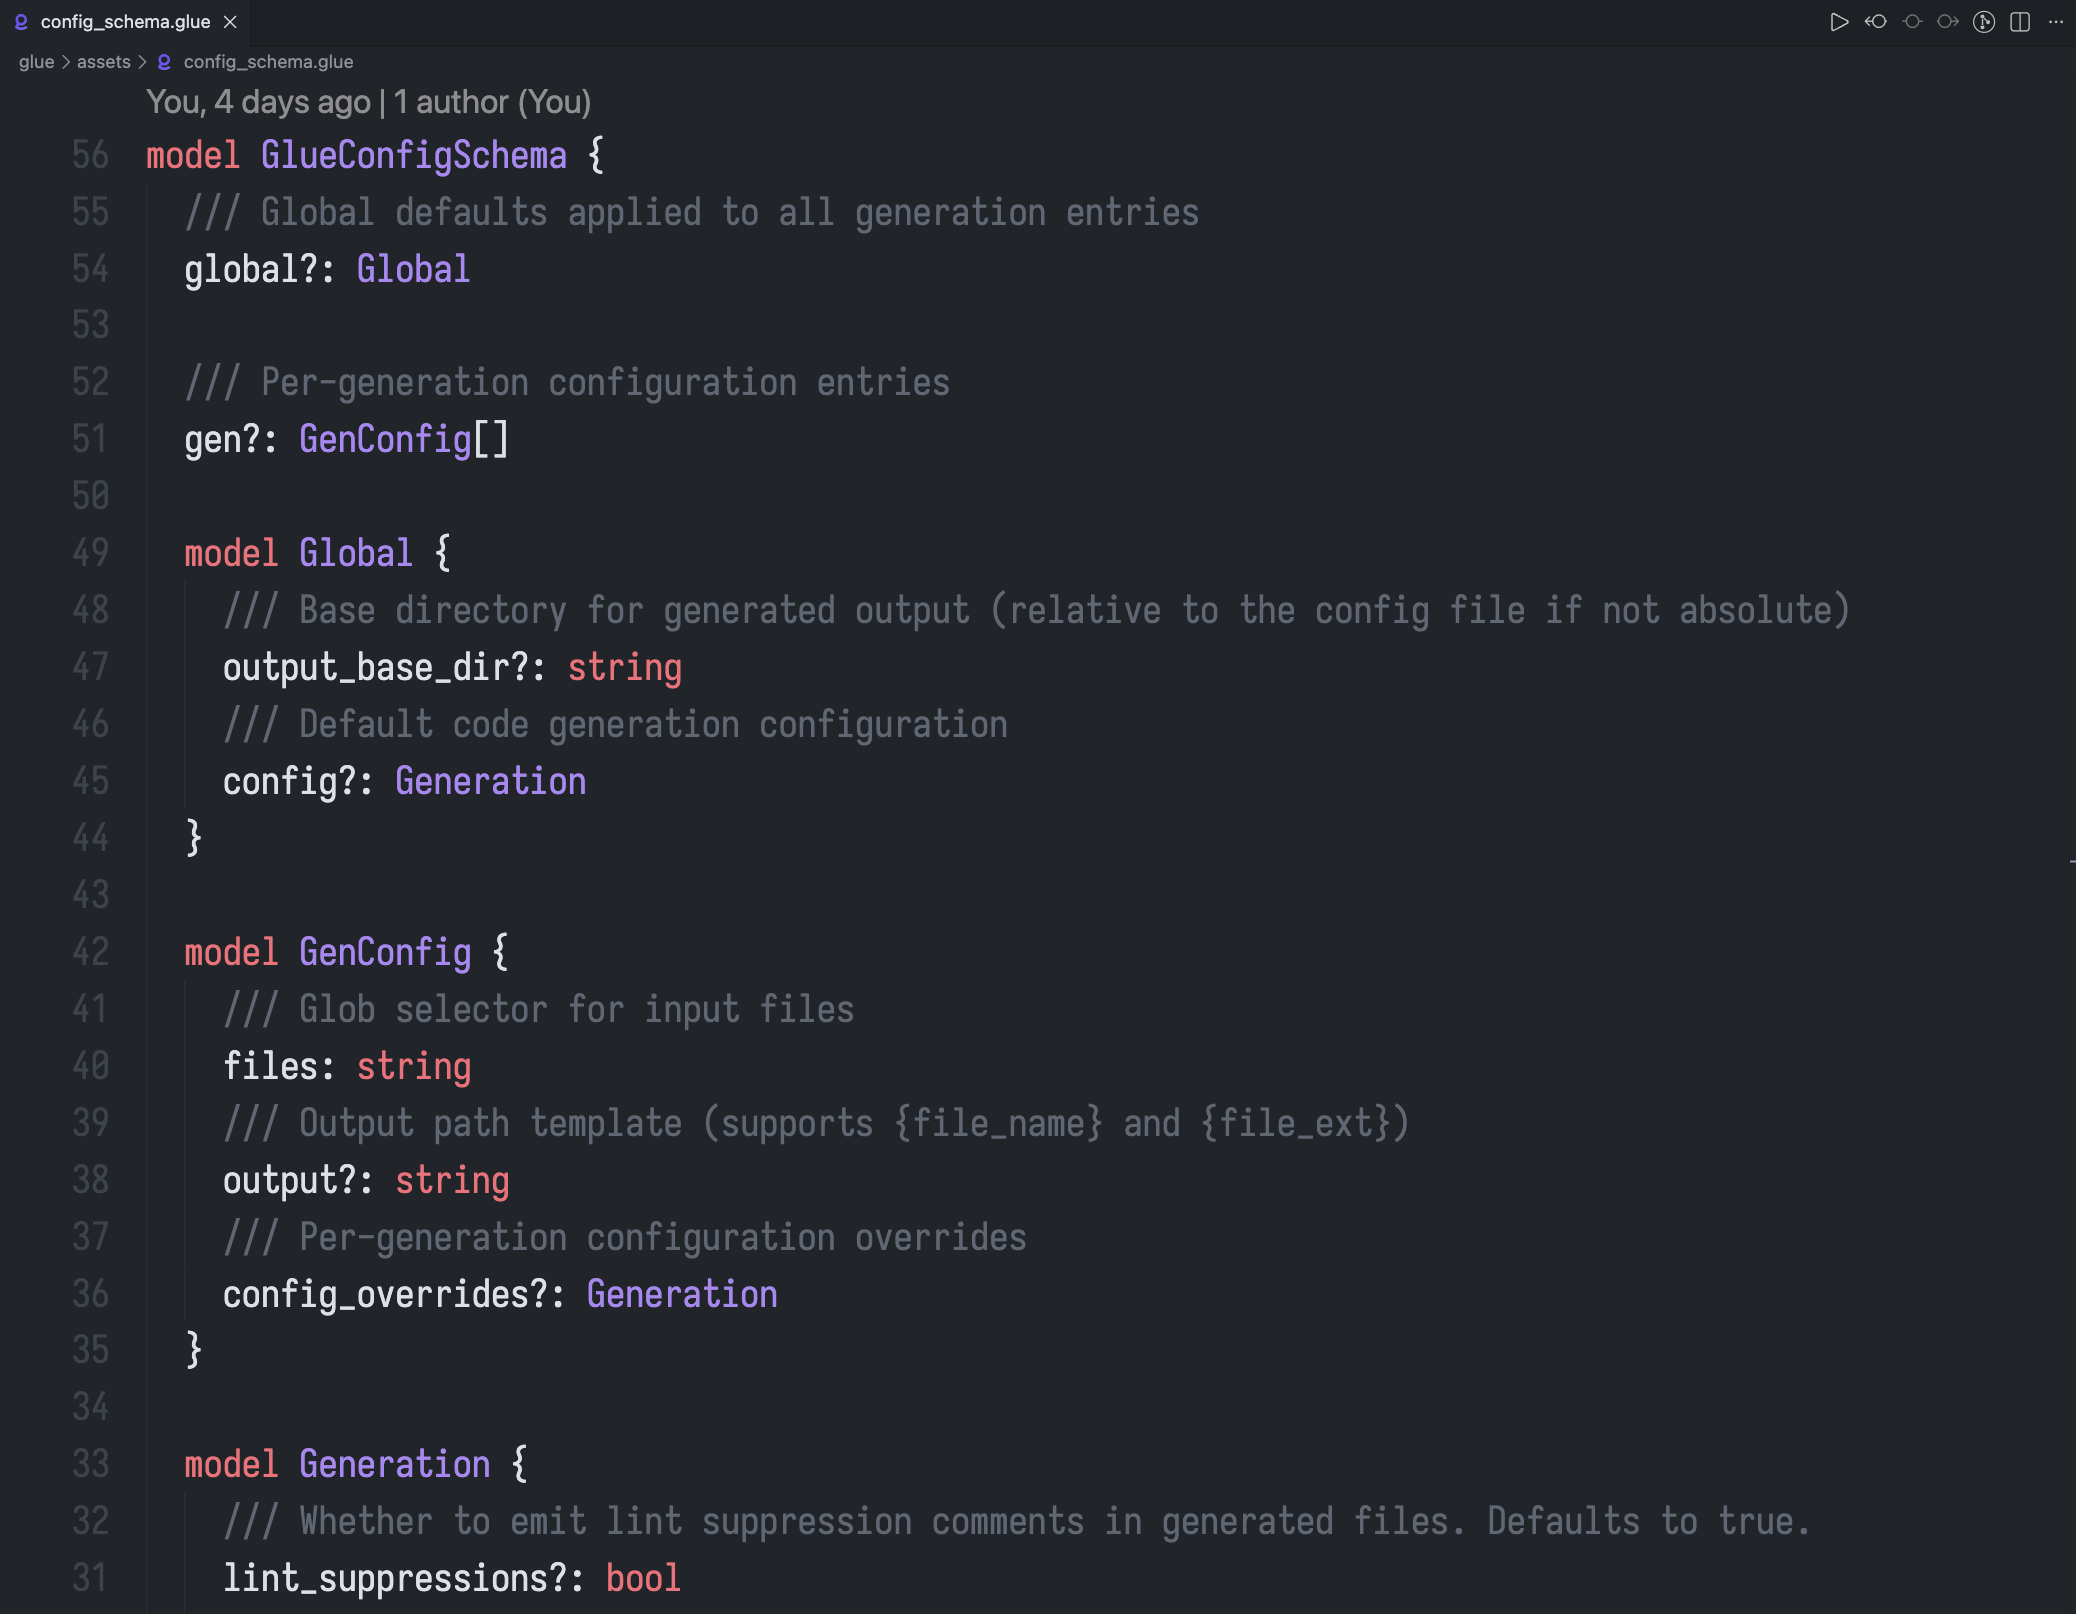This screenshot has height=1614, width=2076.
Task: Split the editor right
Action: coord(2020,22)
